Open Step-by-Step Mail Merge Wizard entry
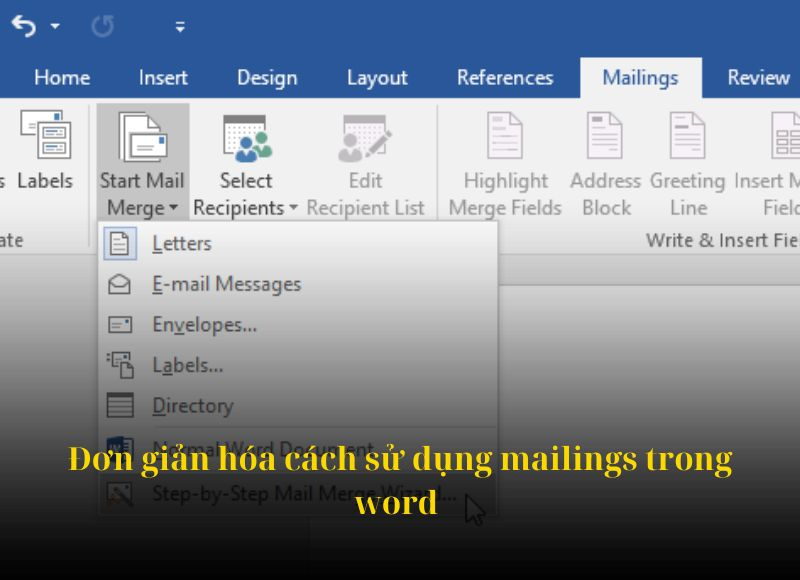Viewport: 800px width, 580px height. pyautogui.click(x=298, y=494)
